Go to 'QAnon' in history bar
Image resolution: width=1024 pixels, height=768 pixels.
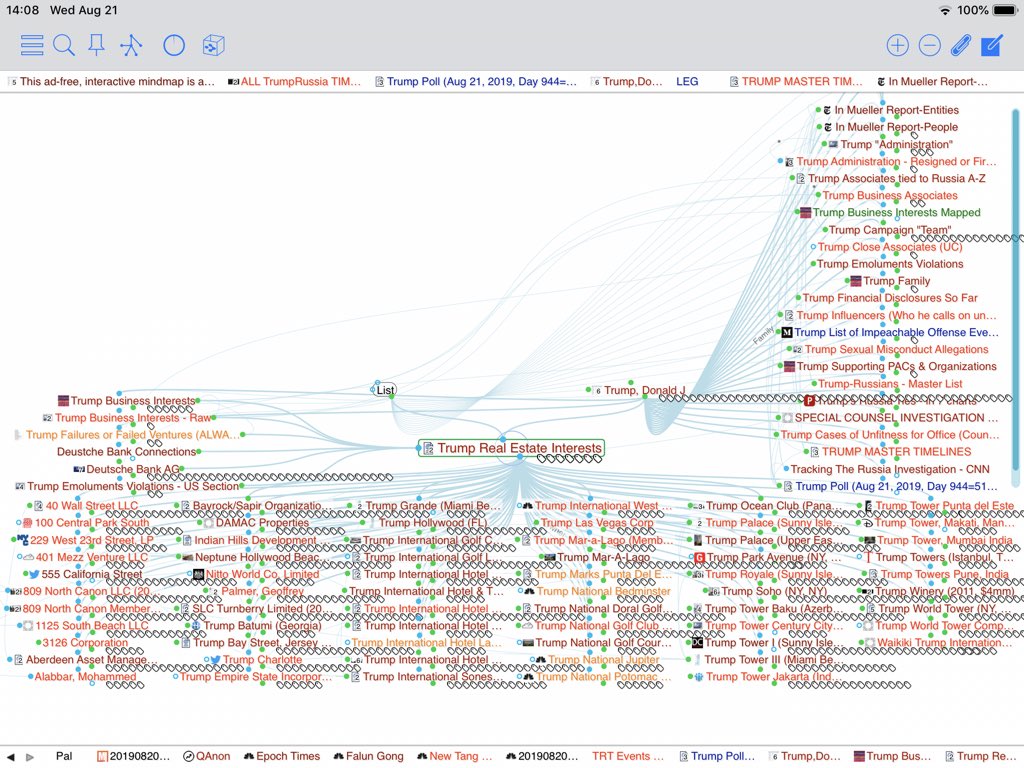pyautogui.click(x=206, y=756)
